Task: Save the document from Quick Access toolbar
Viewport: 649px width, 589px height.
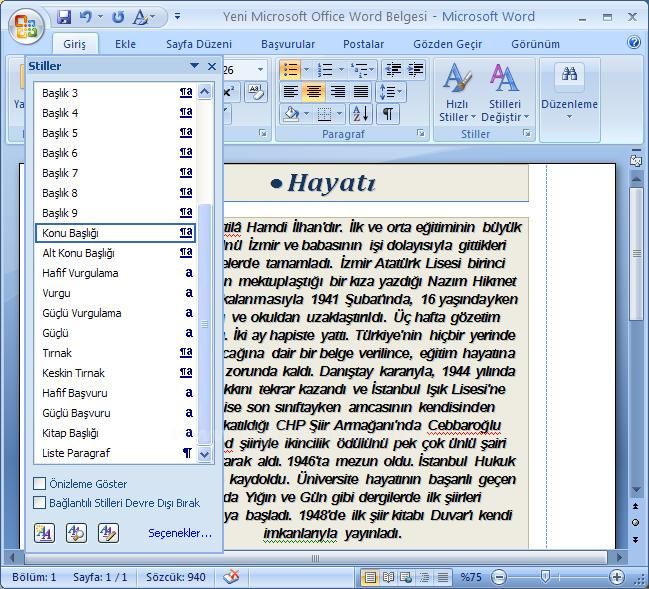Action: tap(64, 17)
